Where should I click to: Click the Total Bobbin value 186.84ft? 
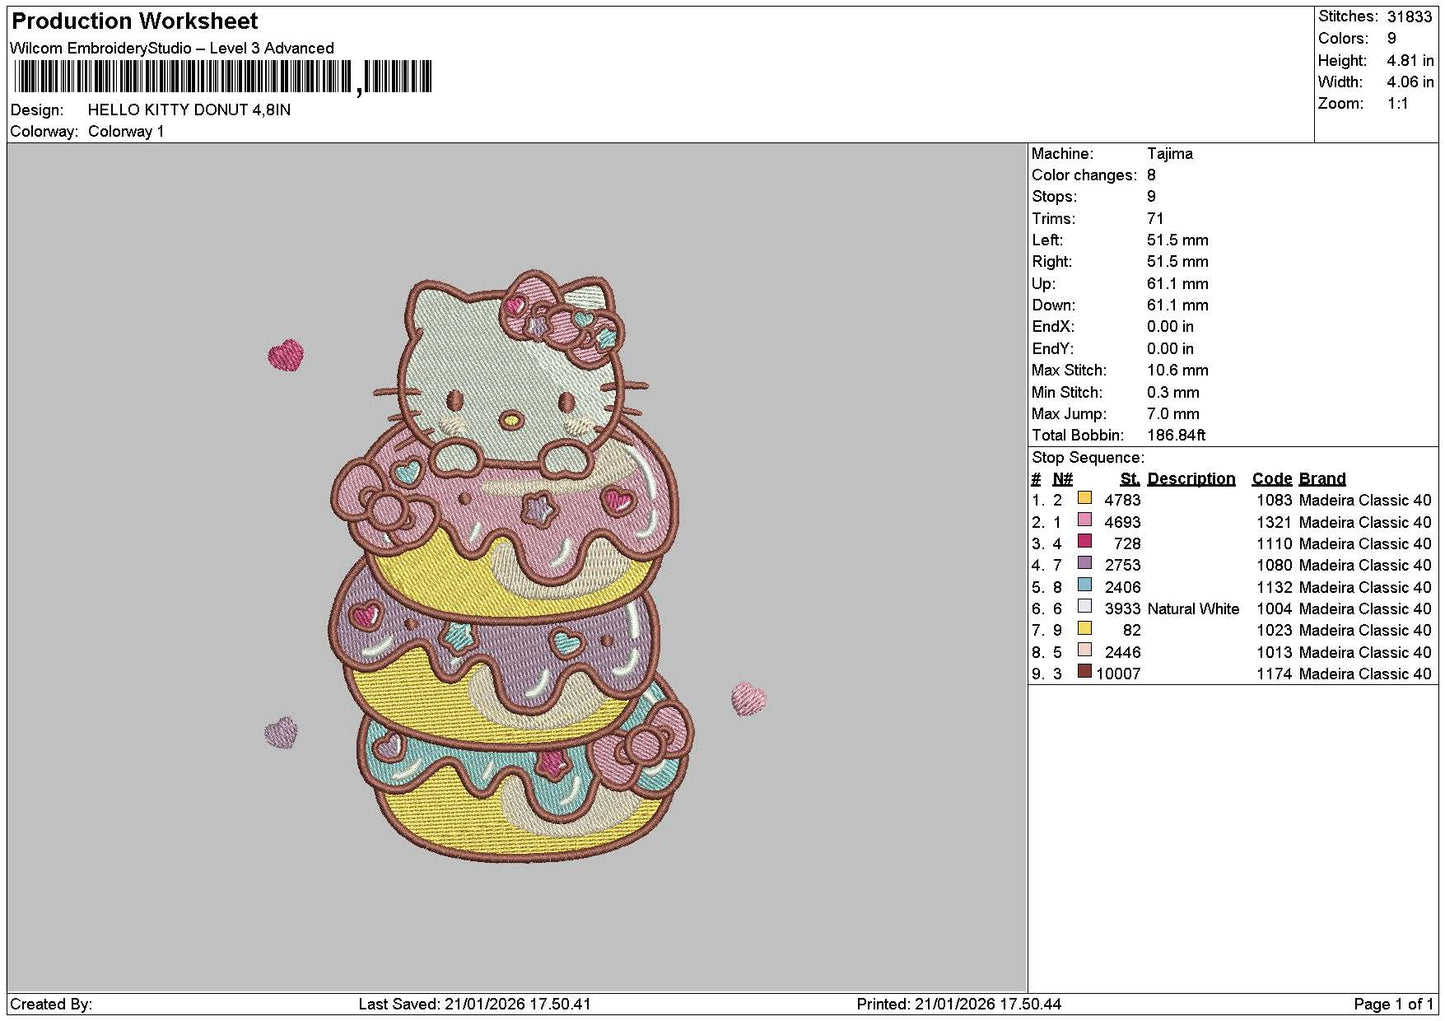pos(1176,436)
